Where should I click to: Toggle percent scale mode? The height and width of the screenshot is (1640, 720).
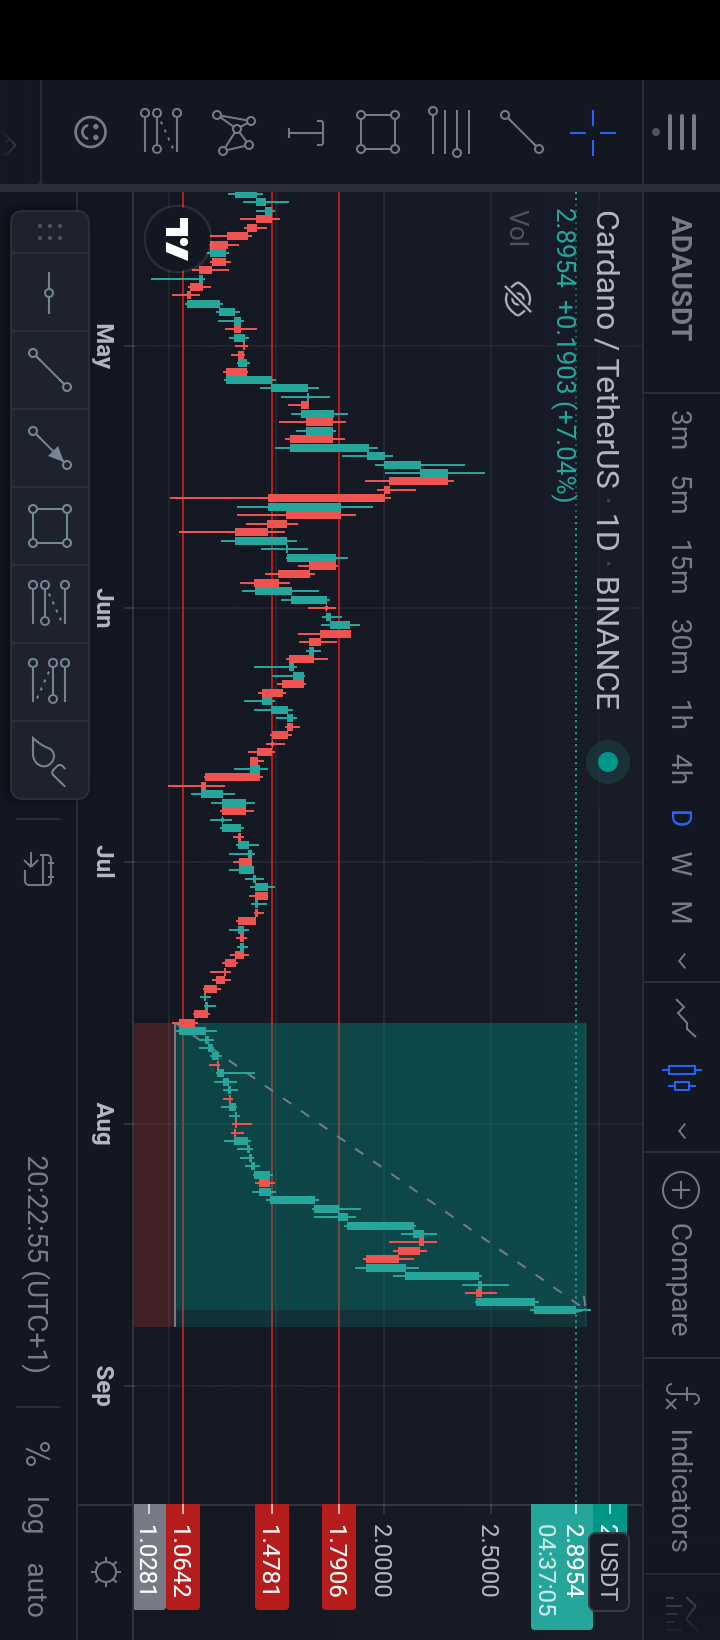click(36, 1454)
